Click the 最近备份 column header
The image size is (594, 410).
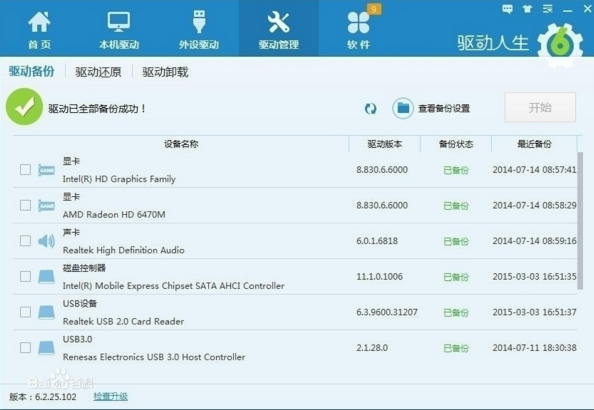[535, 144]
